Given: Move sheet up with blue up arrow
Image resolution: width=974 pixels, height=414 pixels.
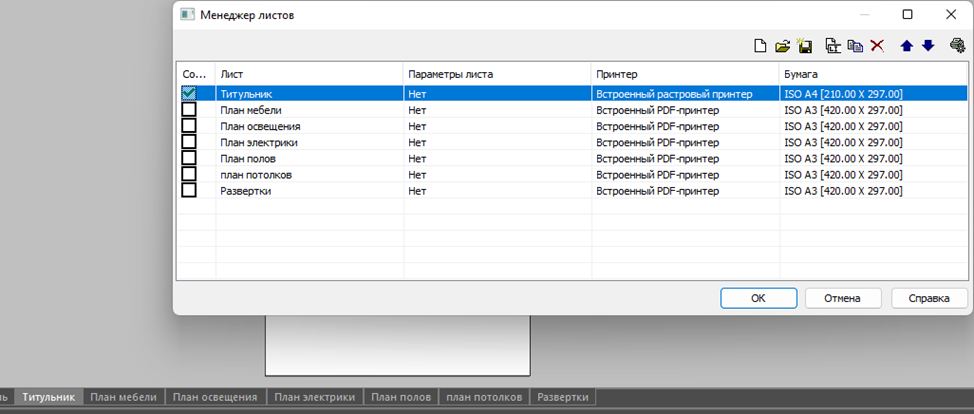Looking at the screenshot, I should (x=907, y=46).
